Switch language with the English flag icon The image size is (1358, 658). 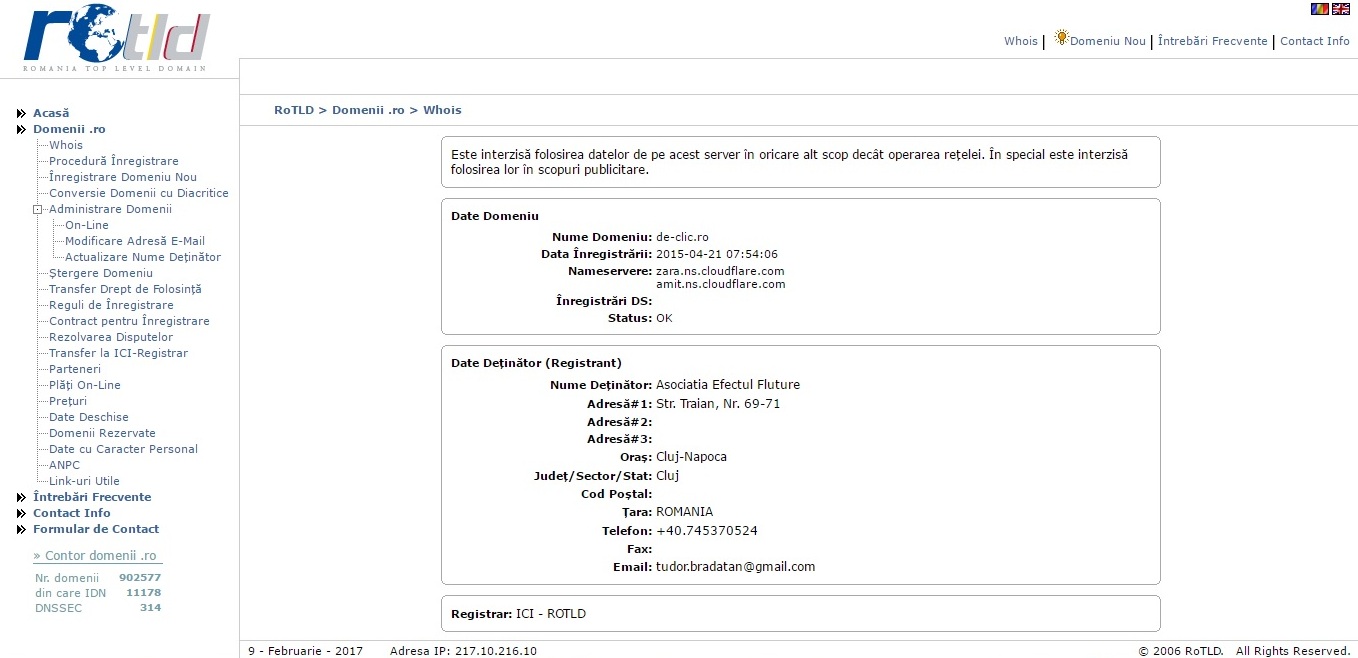point(1341,9)
